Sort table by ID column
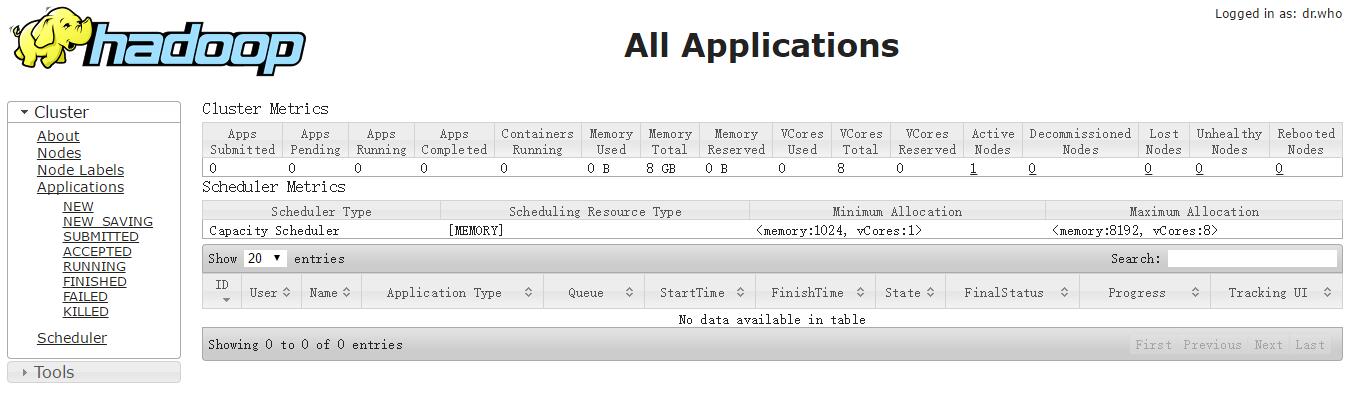 [x=222, y=291]
